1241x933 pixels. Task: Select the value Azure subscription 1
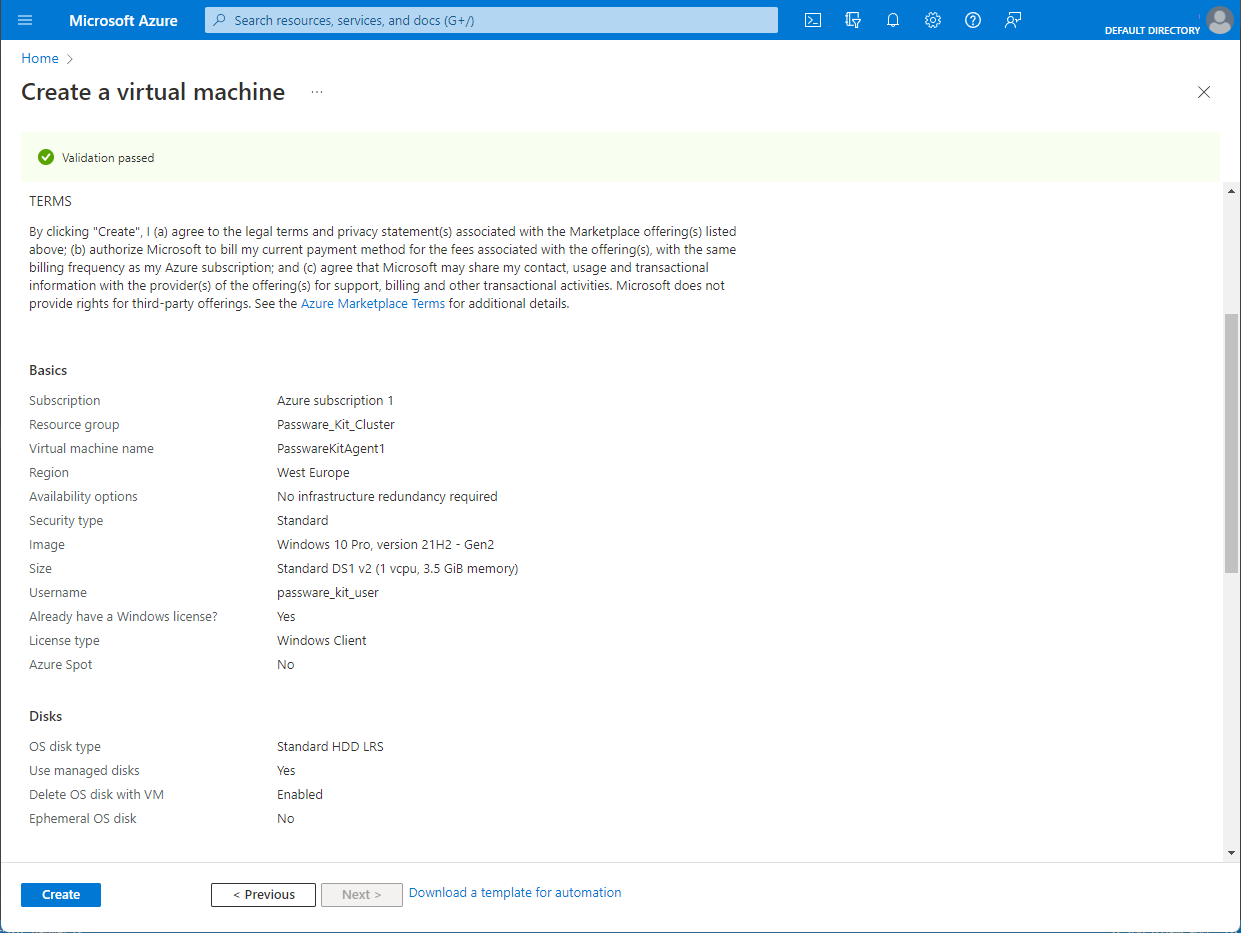(x=335, y=401)
